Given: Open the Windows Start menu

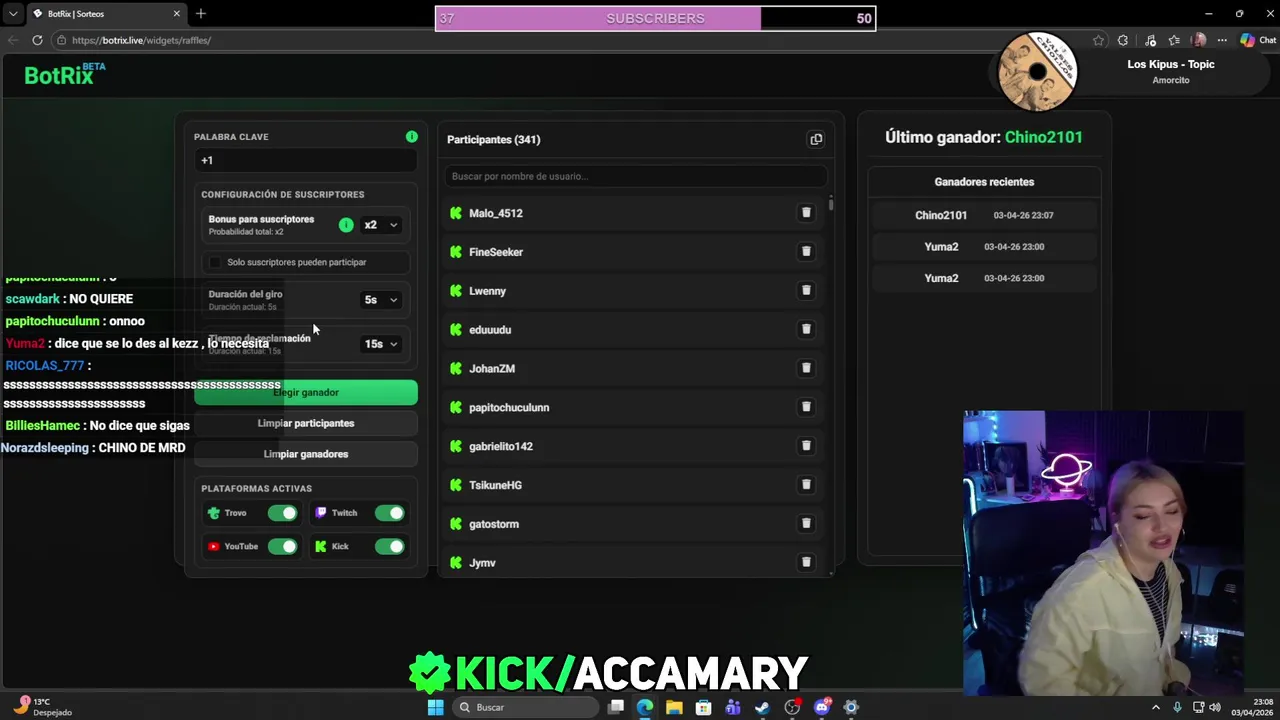Looking at the screenshot, I should pyautogui.click(x=435, y=707).
